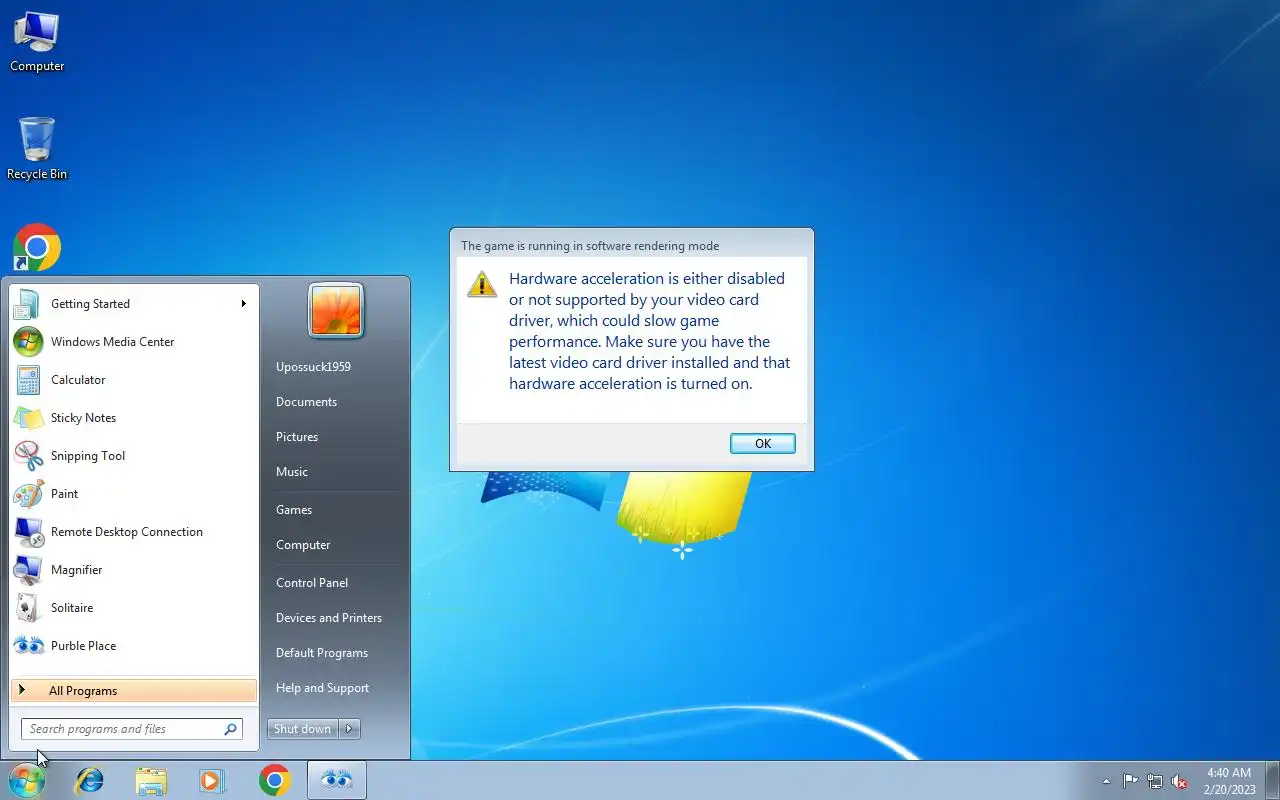Select Remote Desktop Connection label
1280x800 pixels.
click(127, 532)
